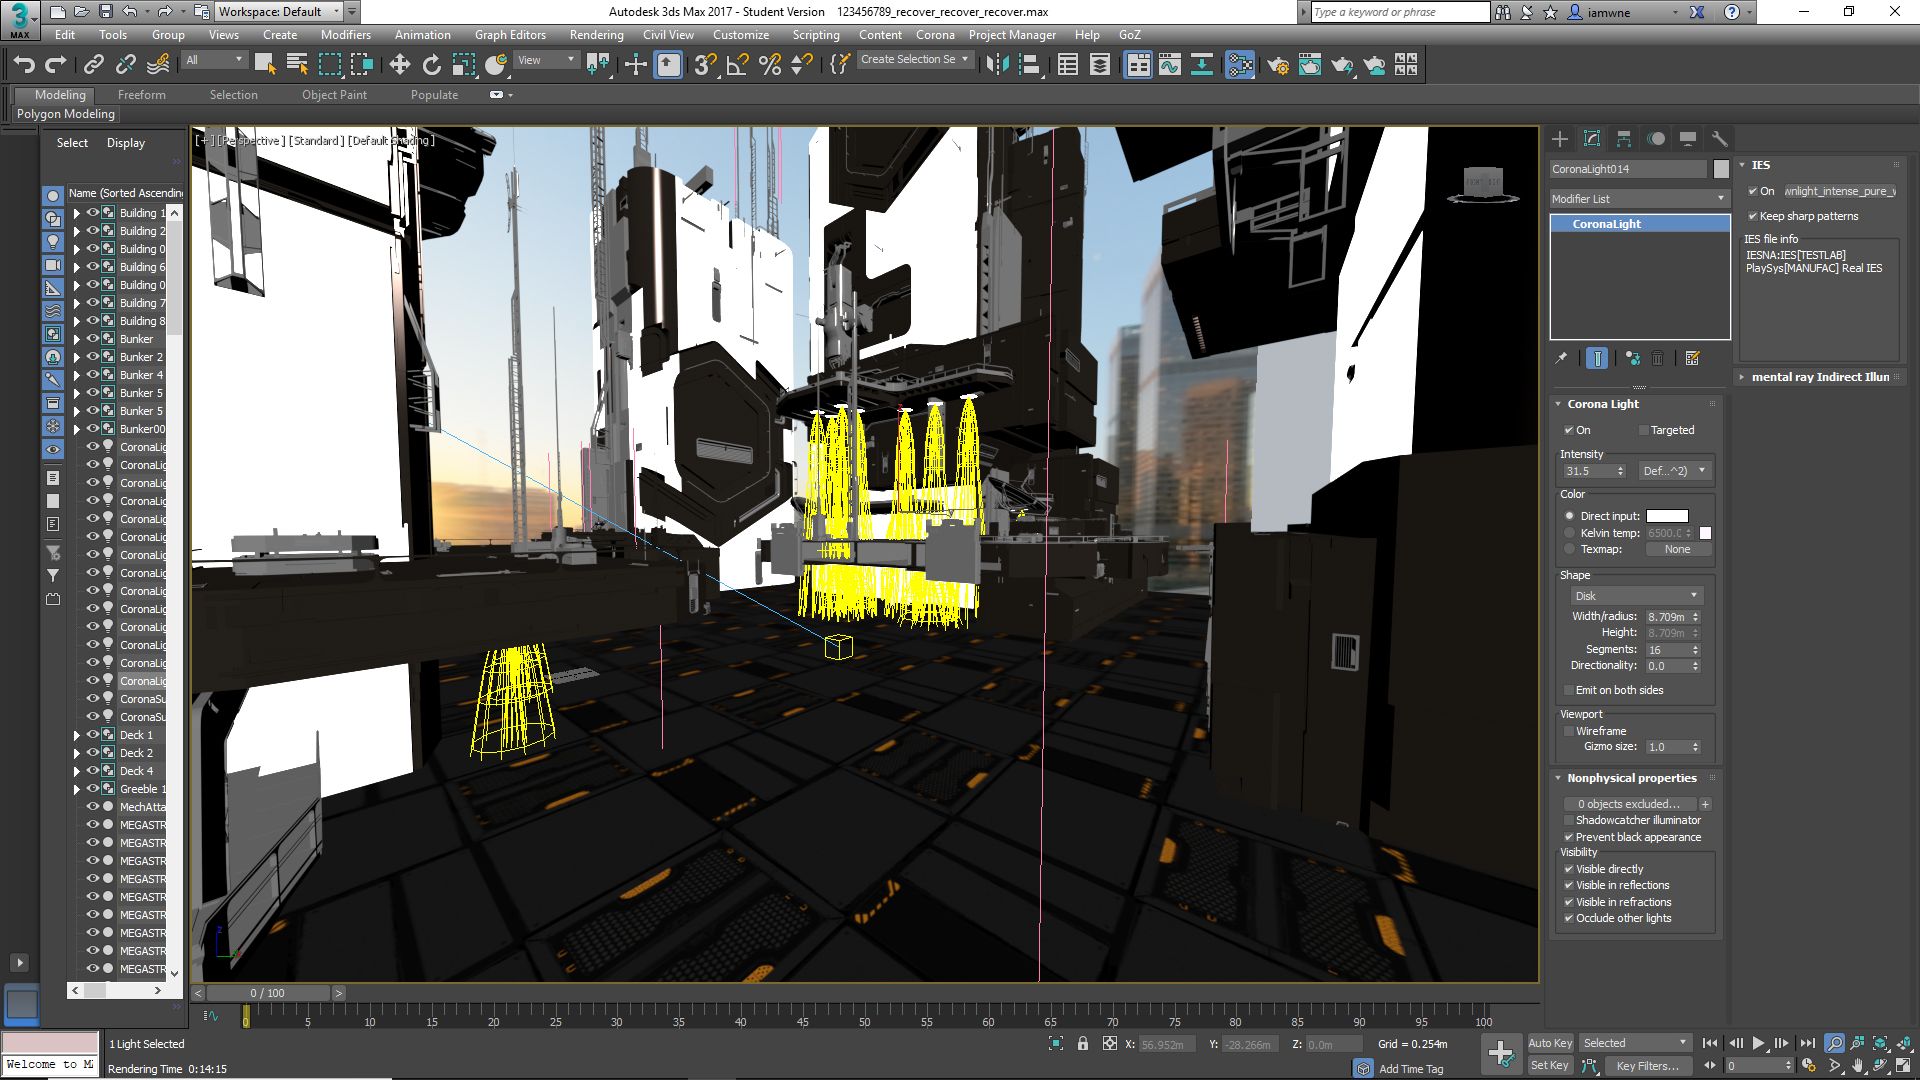Select the Move transform tool
1920x1080 pixels.
click(x=399, y=65)
